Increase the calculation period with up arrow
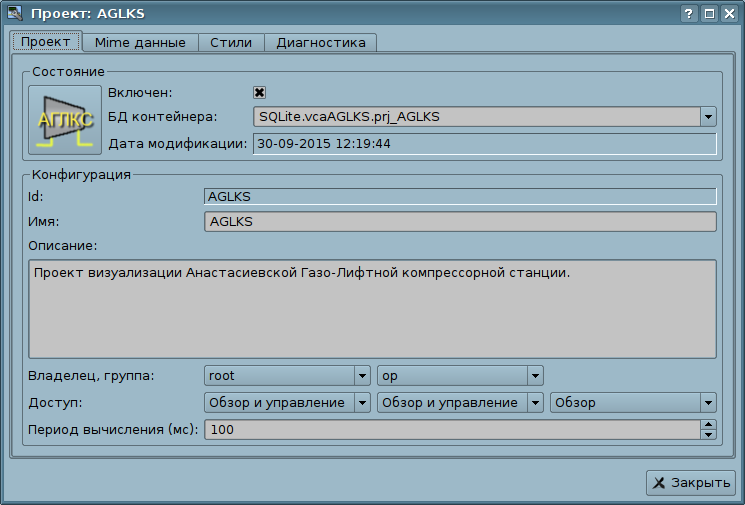745x505 pixels. point(708,424)
